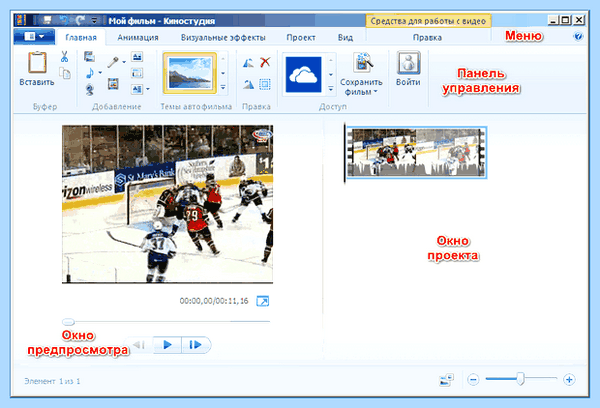The width and height of the screenshot is (600, 408).
Task: Click the Credits icon in Добавление group
Action: (137, 89)
